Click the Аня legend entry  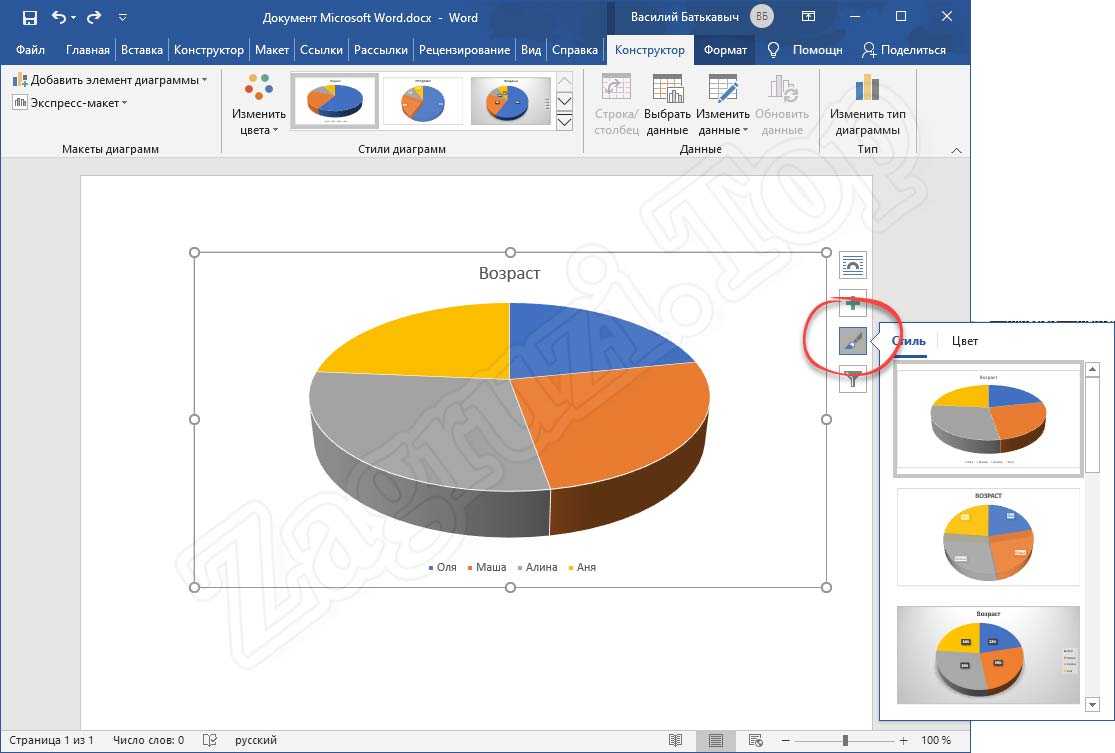click(582, 567)
